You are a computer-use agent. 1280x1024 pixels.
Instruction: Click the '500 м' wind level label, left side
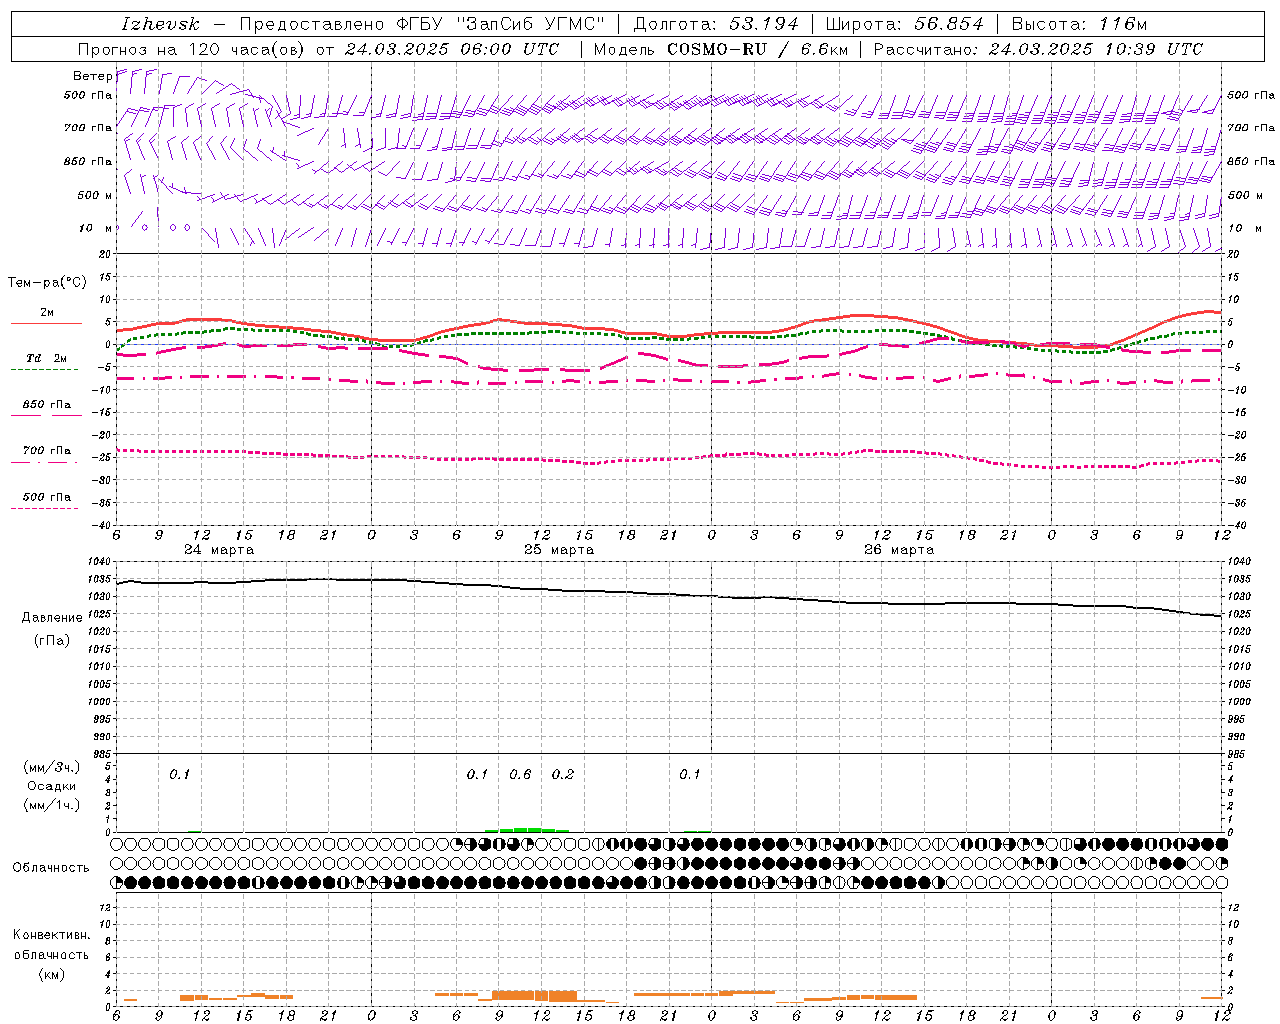click(x=95, y=195)
